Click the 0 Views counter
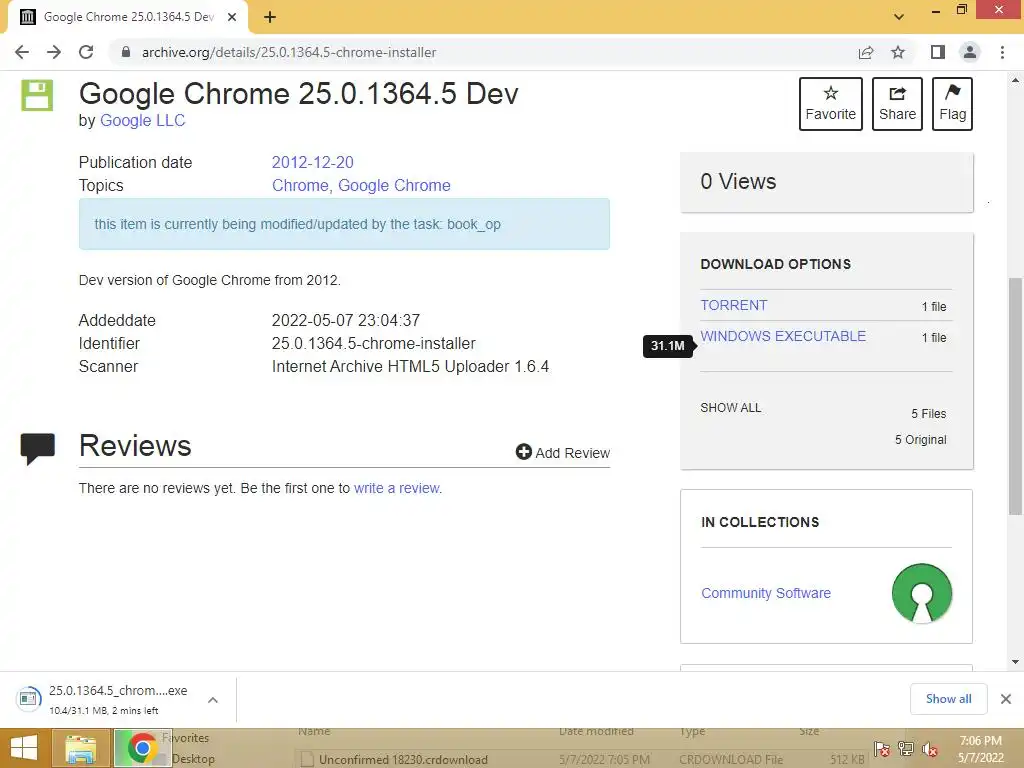Image resolution: width=1024 pixels, height=768 pixels. click(738, 181)
